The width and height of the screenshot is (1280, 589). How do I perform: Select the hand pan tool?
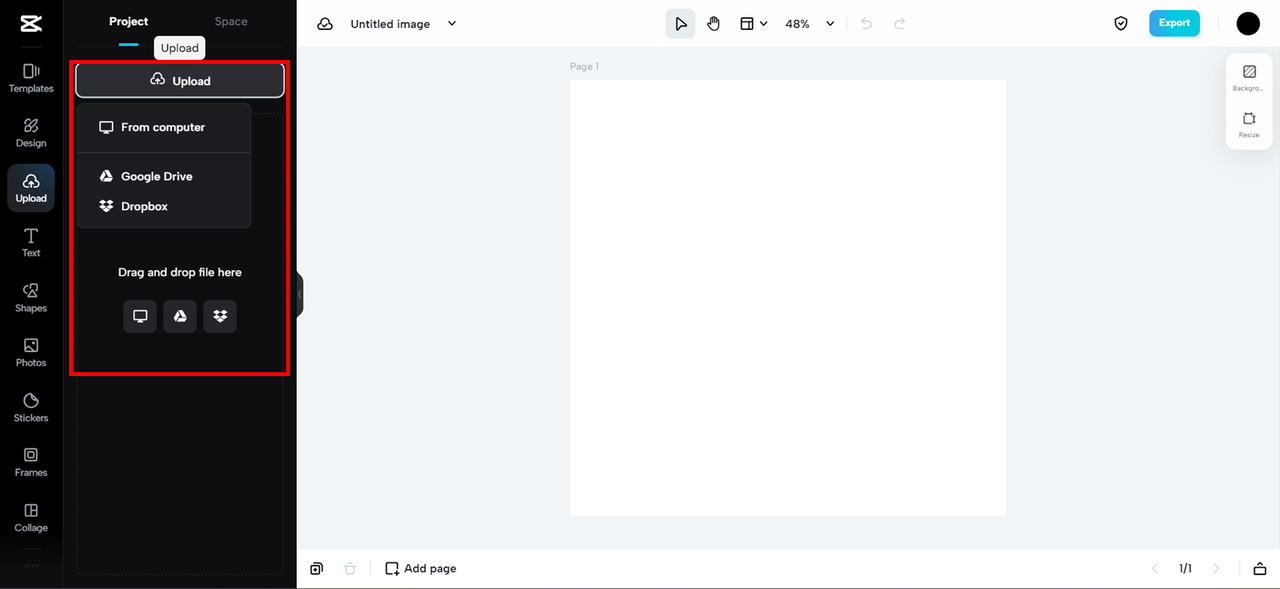[x=714, y=24]
